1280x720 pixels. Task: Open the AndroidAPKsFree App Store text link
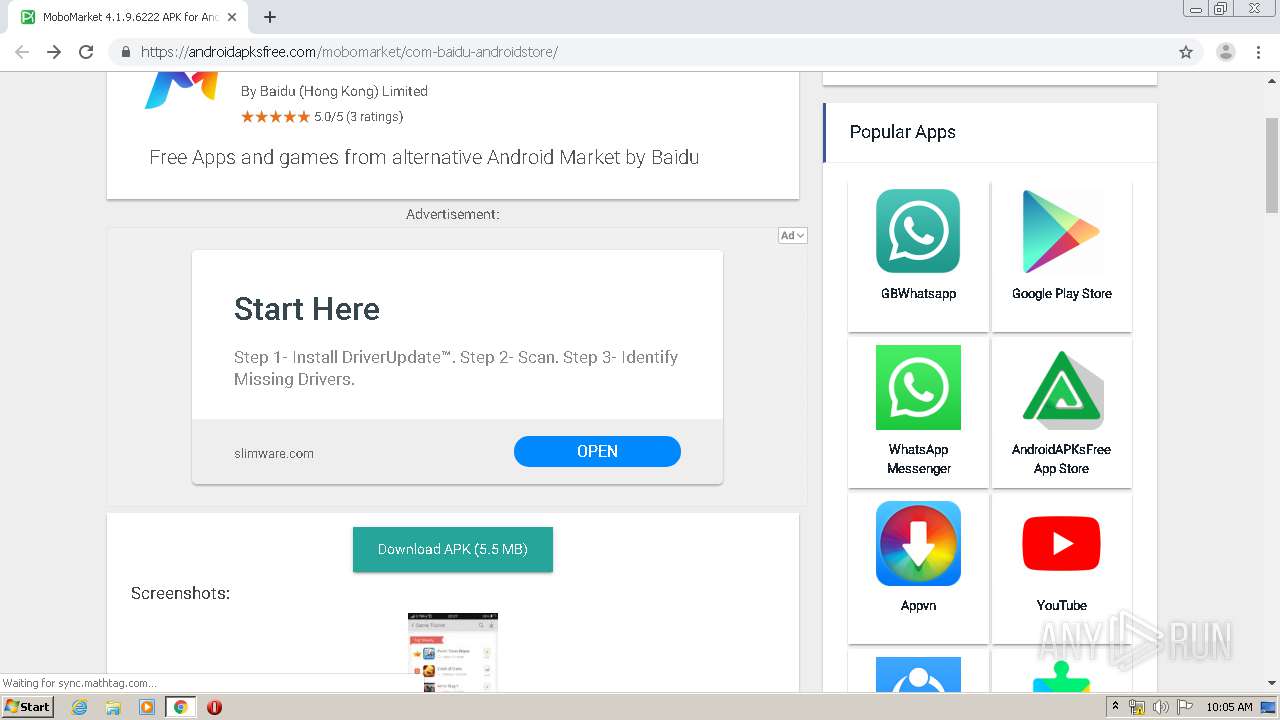pos(1061,459)
